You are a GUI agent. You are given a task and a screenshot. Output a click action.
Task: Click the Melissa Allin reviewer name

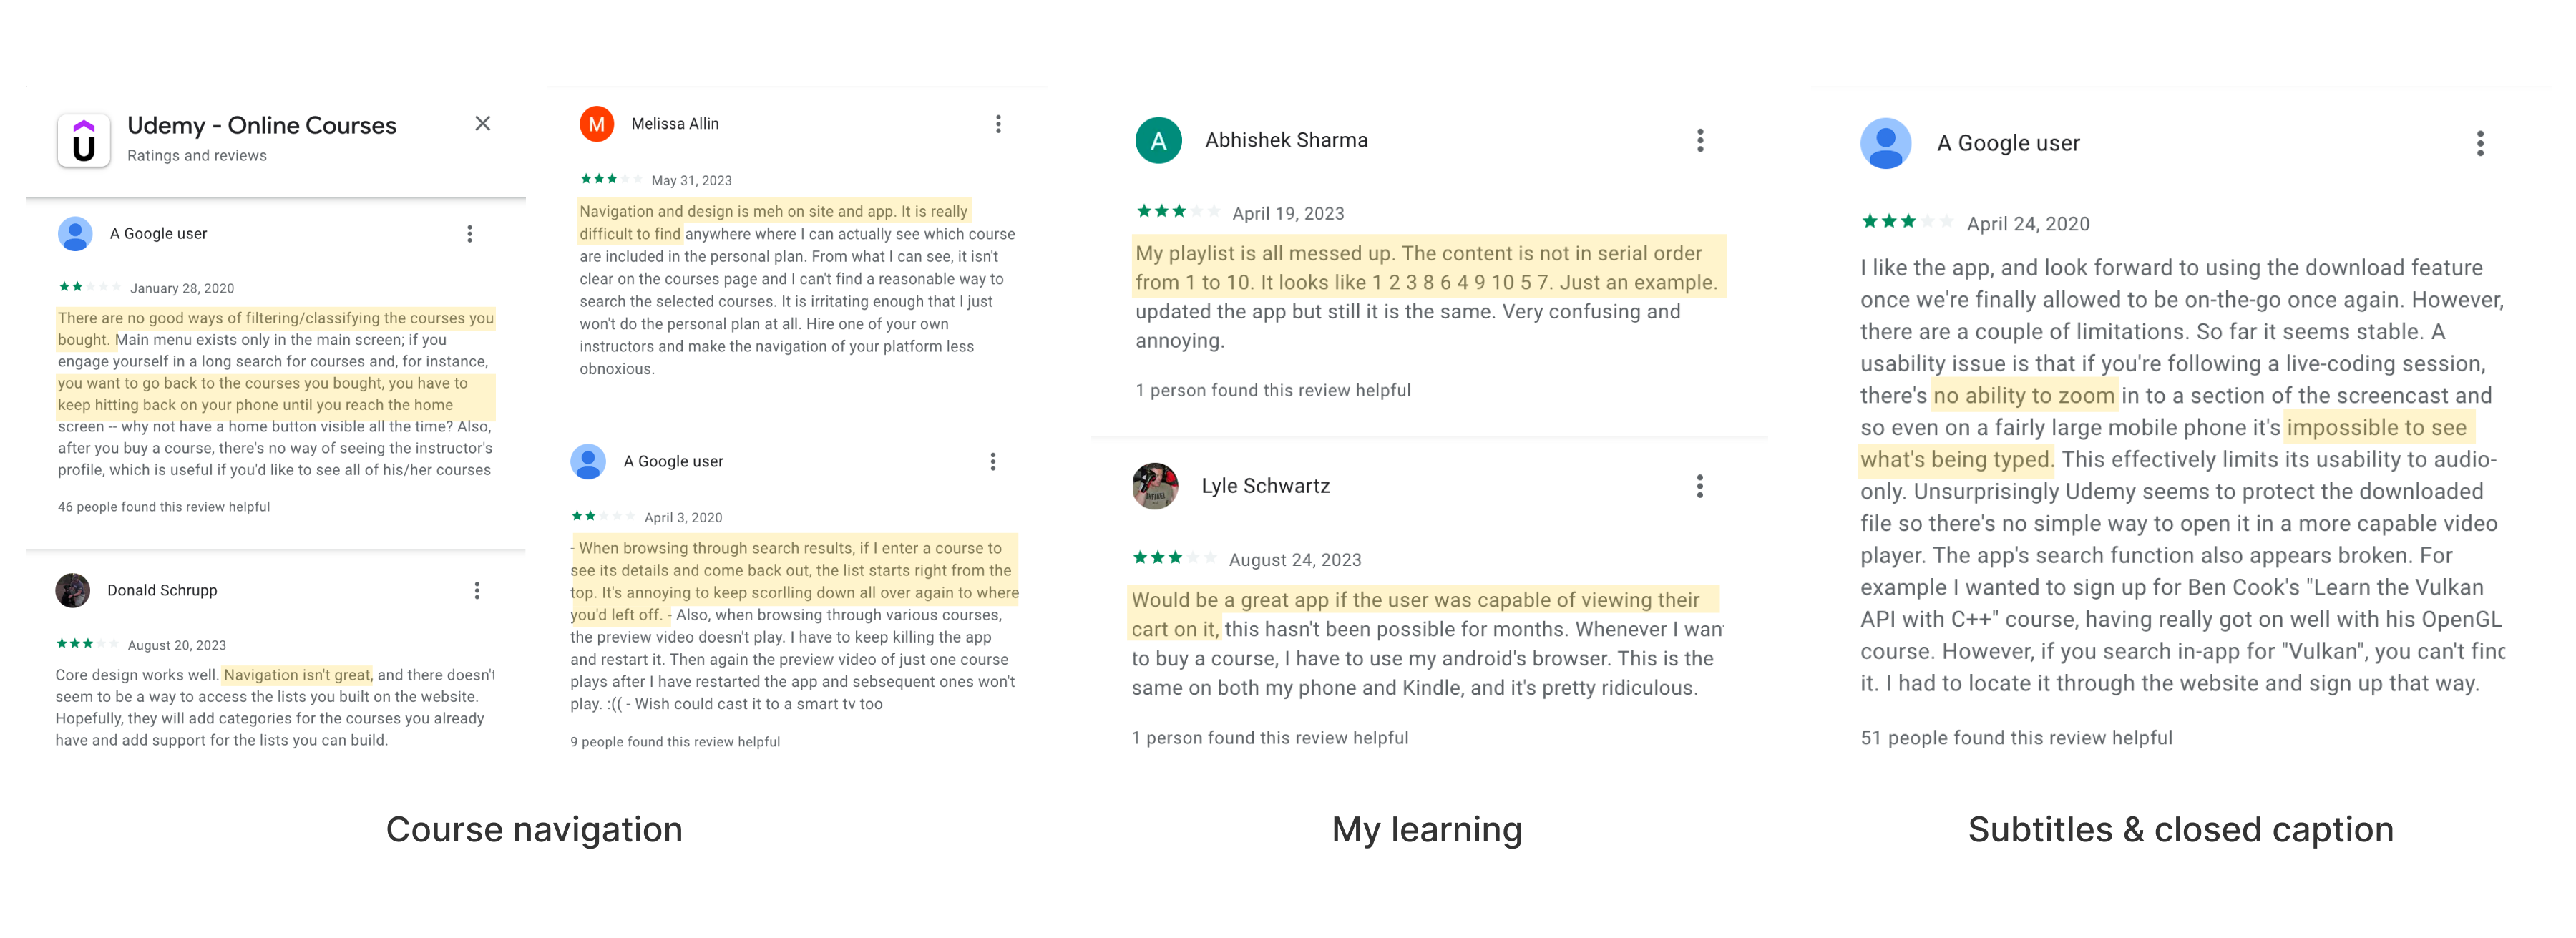[674, 124]
